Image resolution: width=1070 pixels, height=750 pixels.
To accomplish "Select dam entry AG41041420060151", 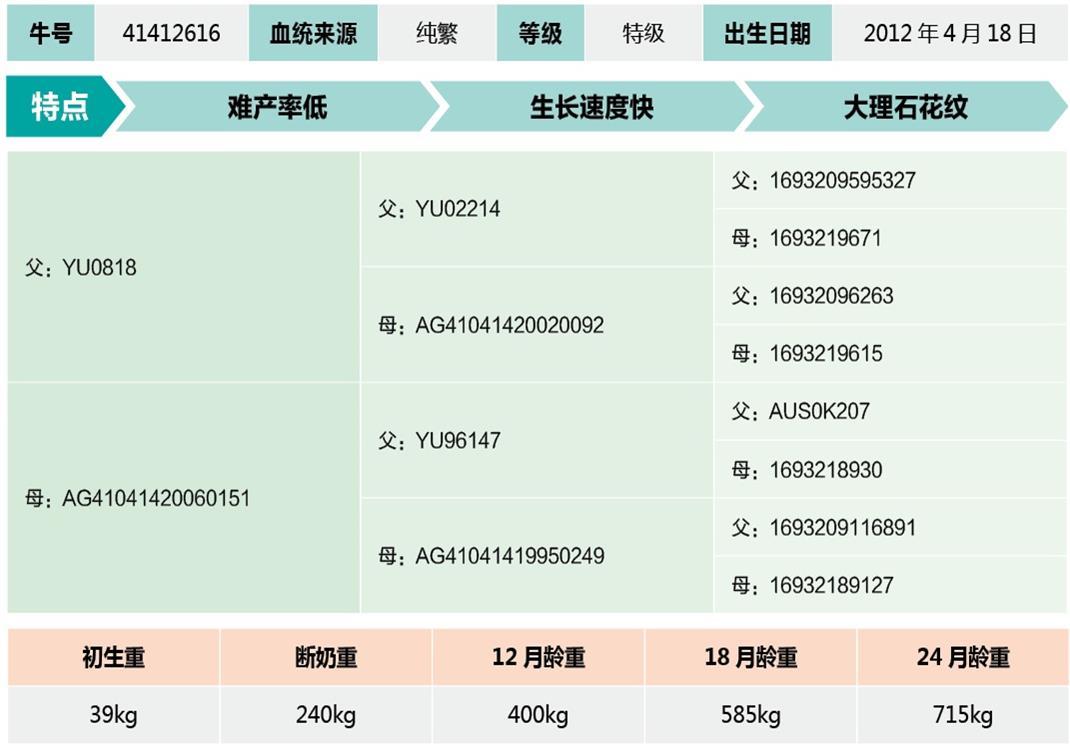I will (x=137, y=498).
